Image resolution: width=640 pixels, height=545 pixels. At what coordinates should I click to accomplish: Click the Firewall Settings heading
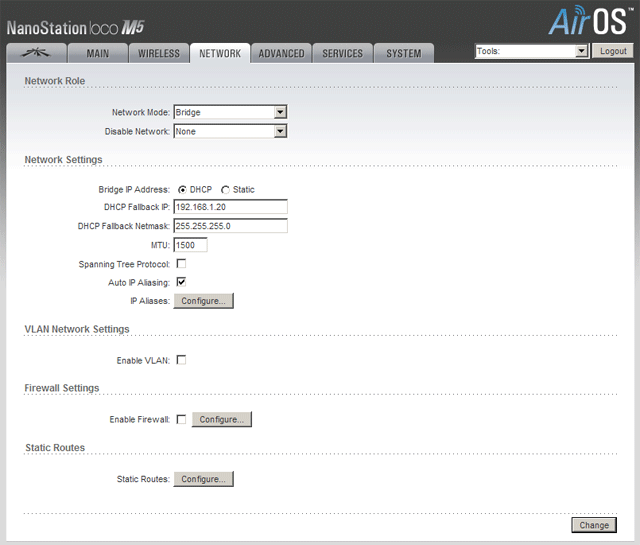62,388
